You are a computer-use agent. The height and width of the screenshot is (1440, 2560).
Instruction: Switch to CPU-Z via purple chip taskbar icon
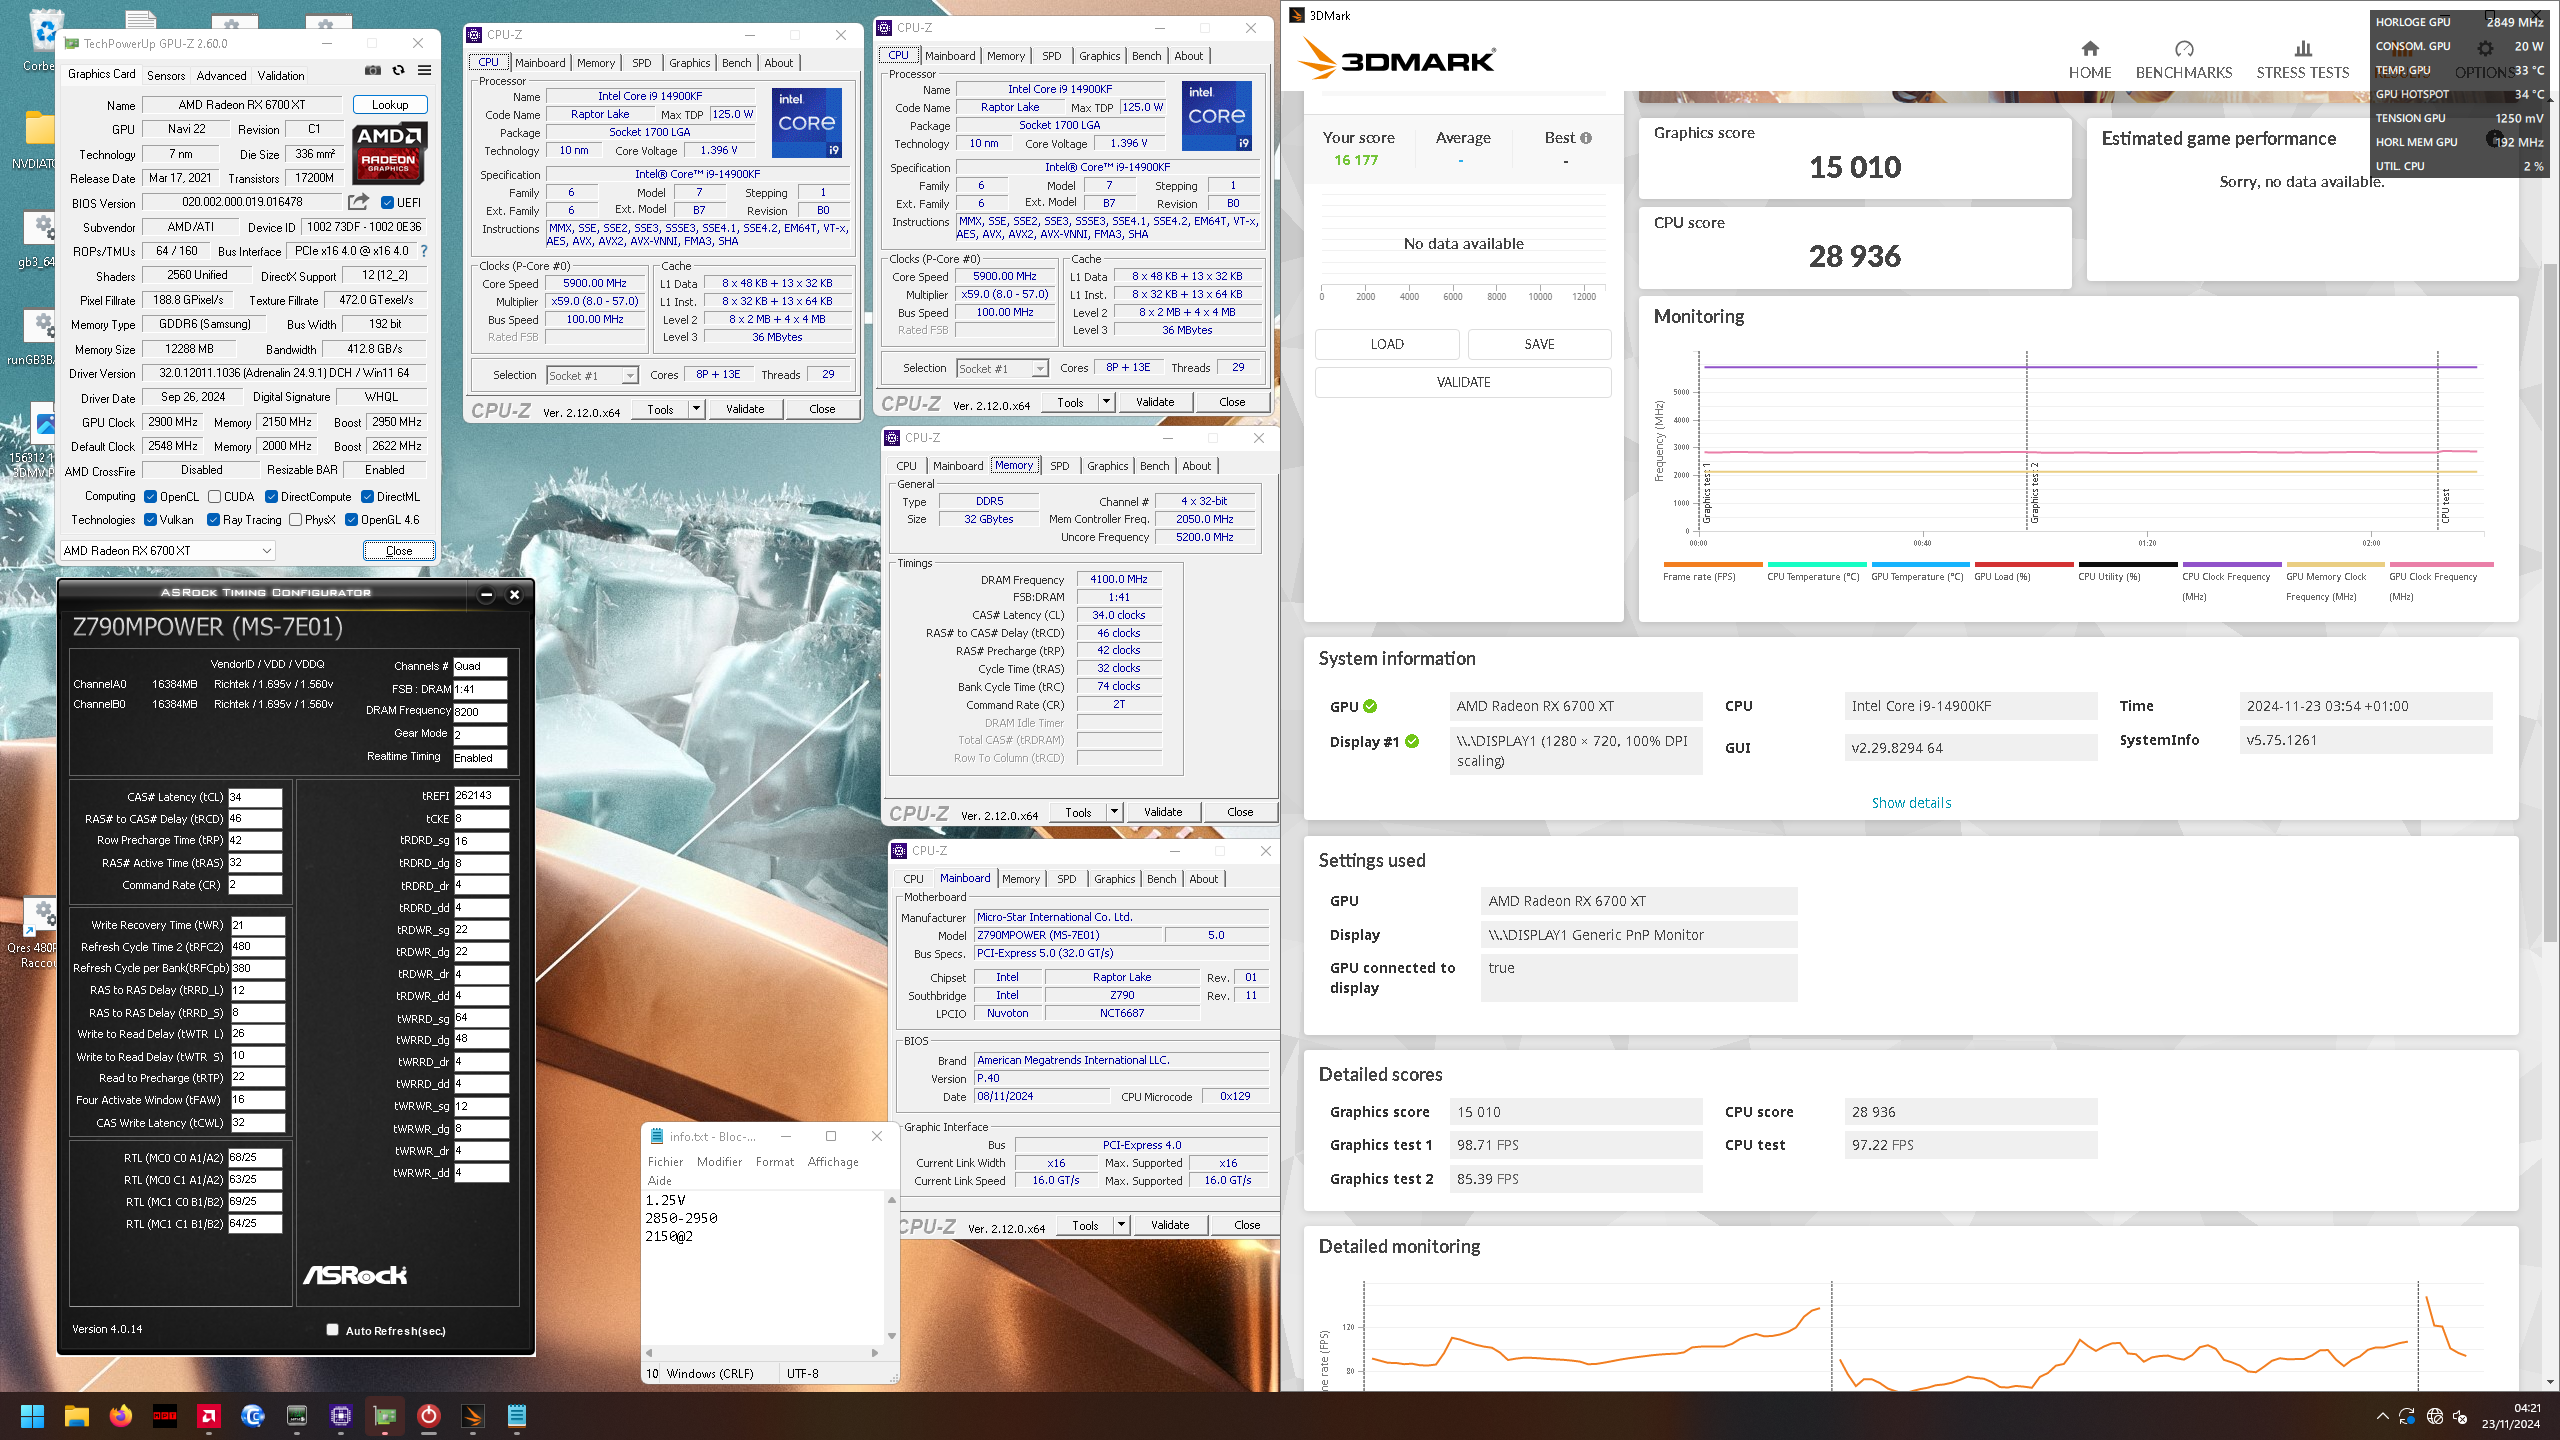[x=341, y=1416]
